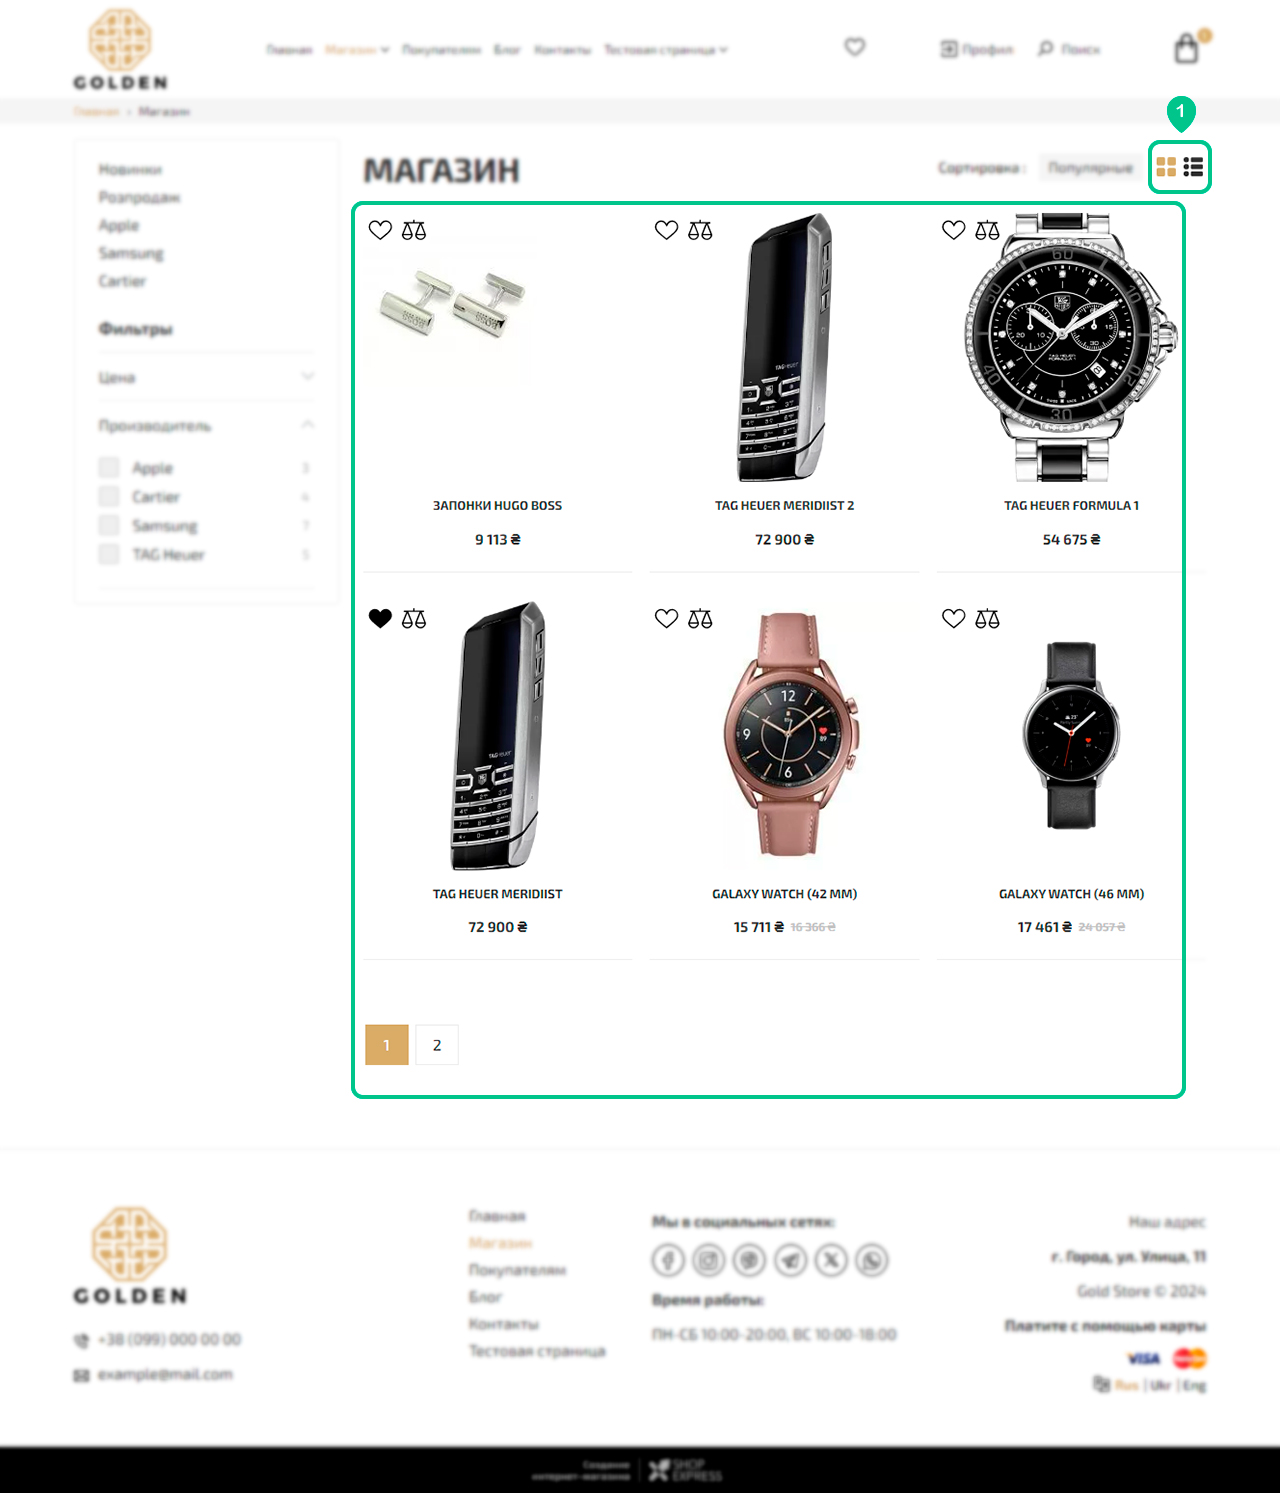Switch to list view layout
The width and height of the screenshot is (1280, 1493).
click(x=1193, y=167)
